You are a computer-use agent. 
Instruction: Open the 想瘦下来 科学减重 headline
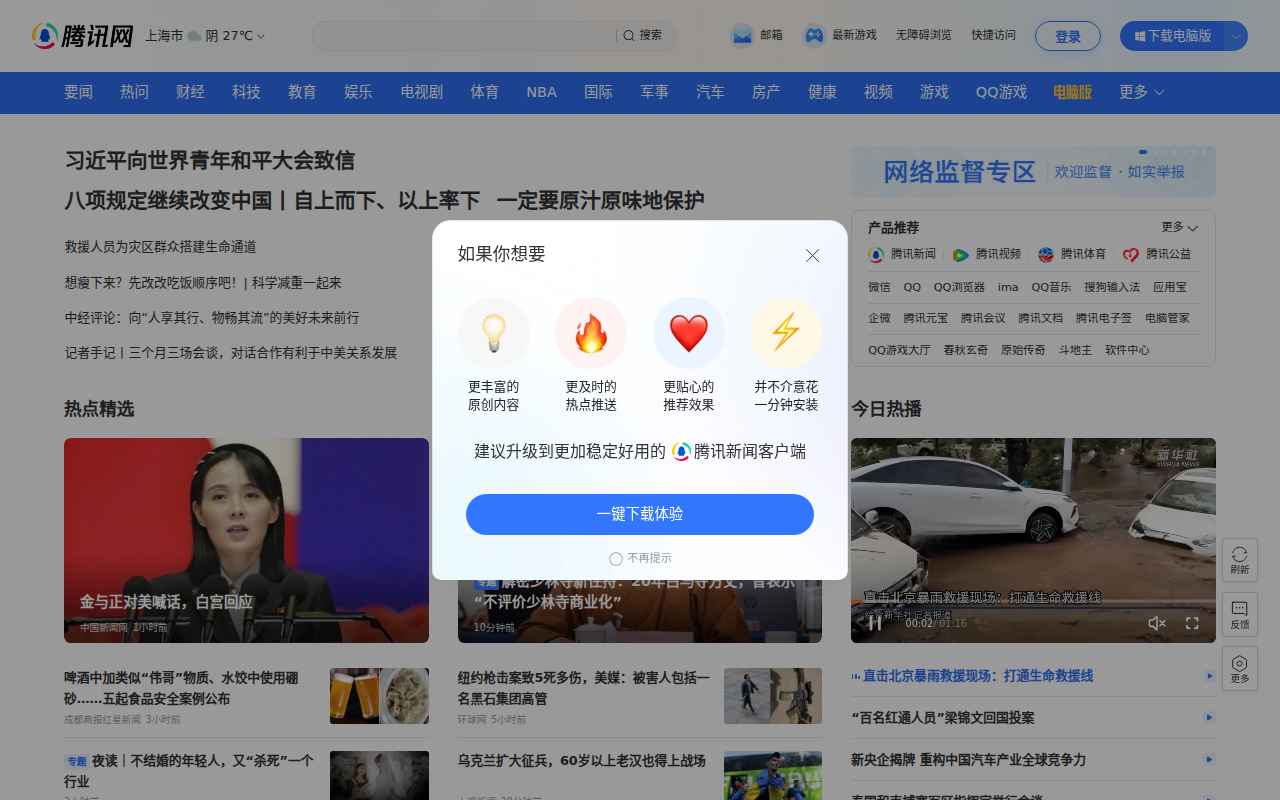pyautogui.click(x=203, y=283)
